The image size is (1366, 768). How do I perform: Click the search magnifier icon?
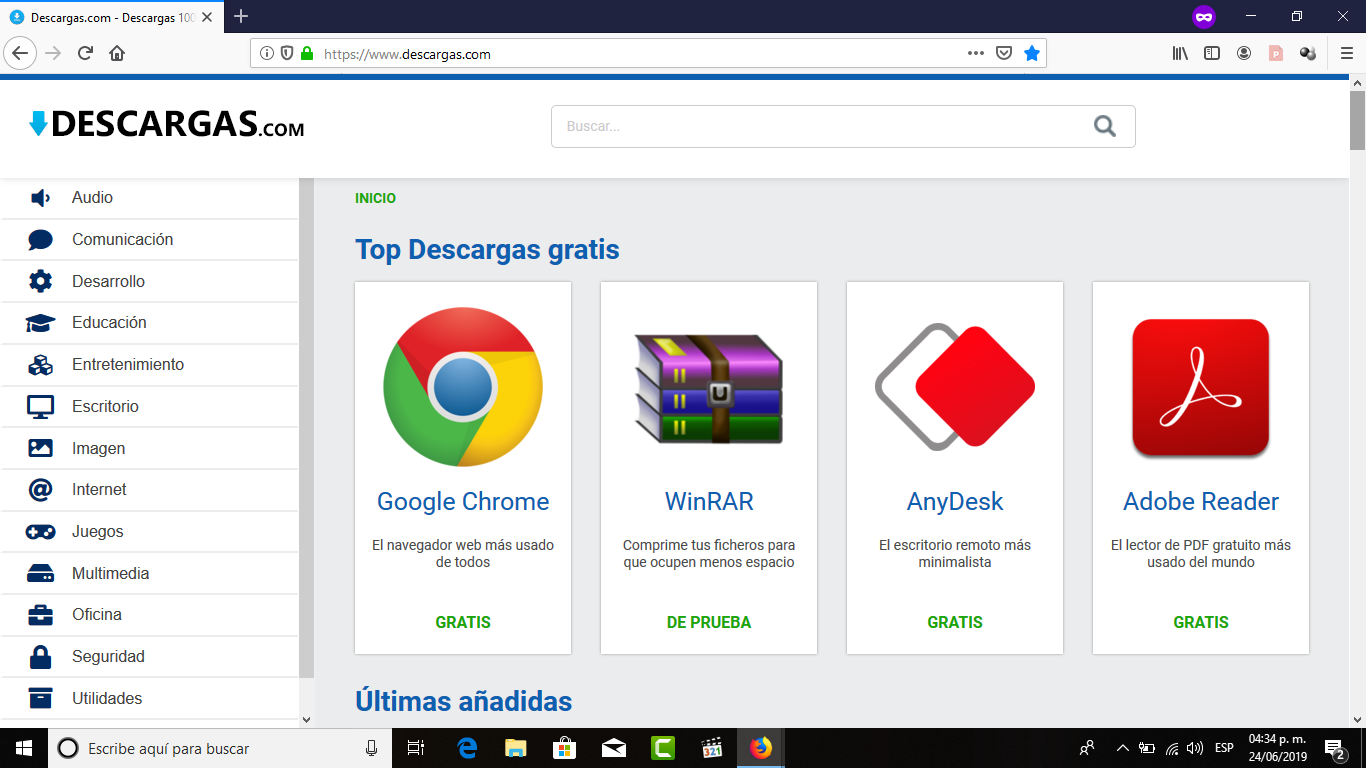tap(1104, 126)
